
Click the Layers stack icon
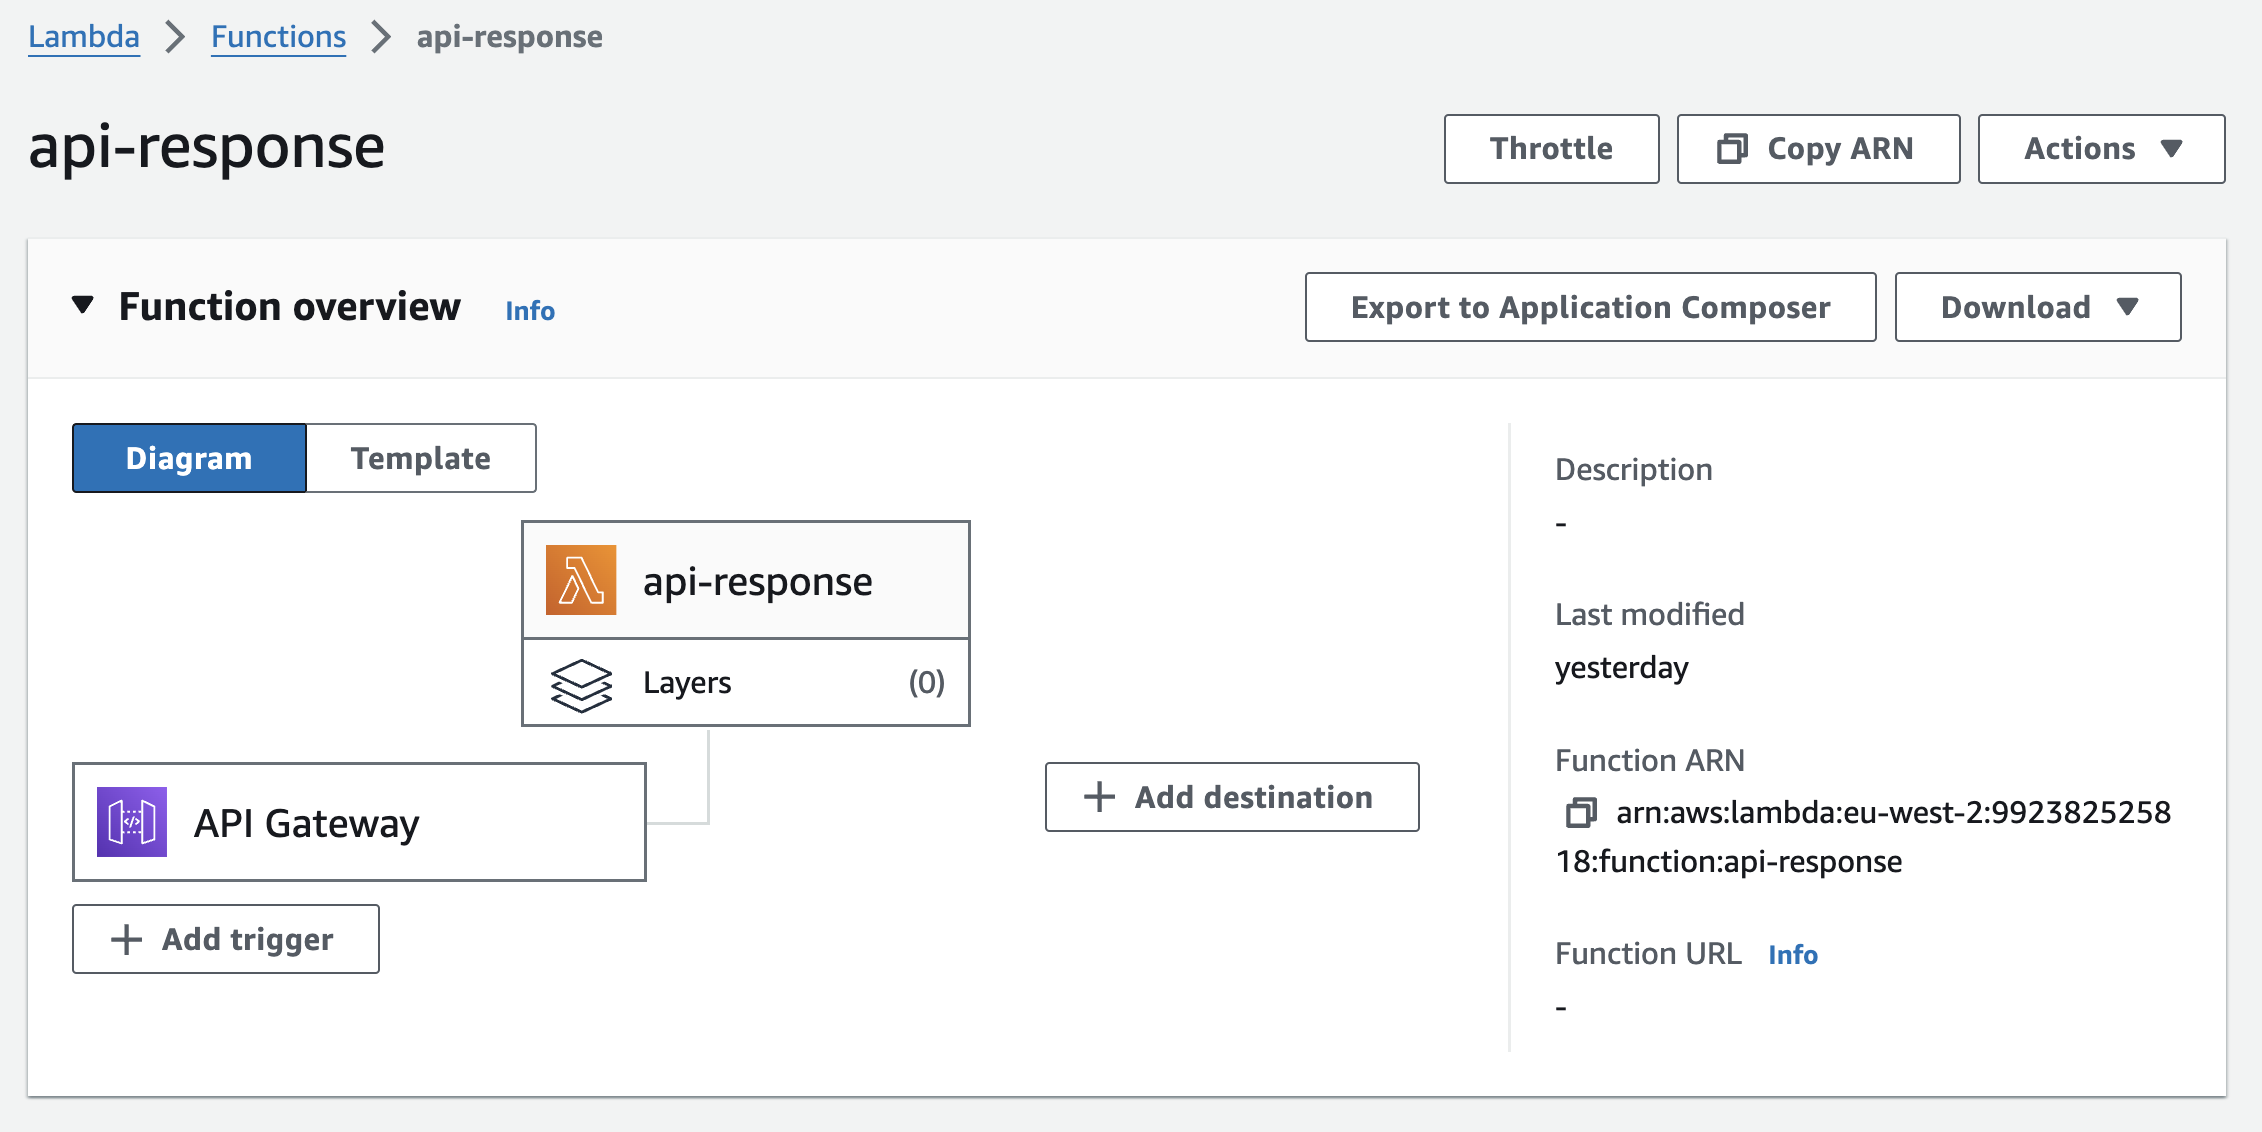pyautogui.click(x=581, y=685)
